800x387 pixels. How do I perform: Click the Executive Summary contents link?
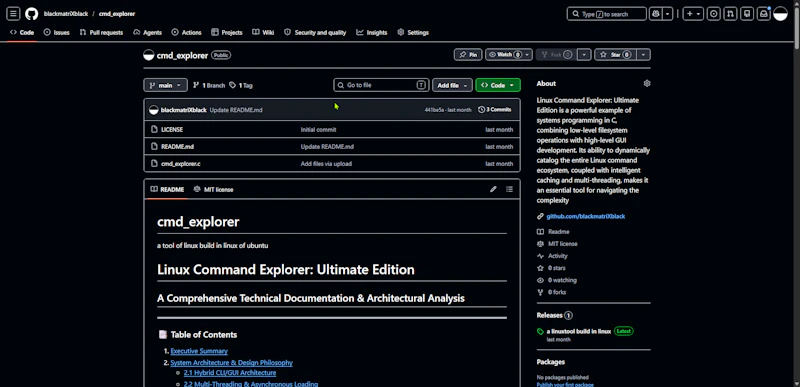pos(199,351)
